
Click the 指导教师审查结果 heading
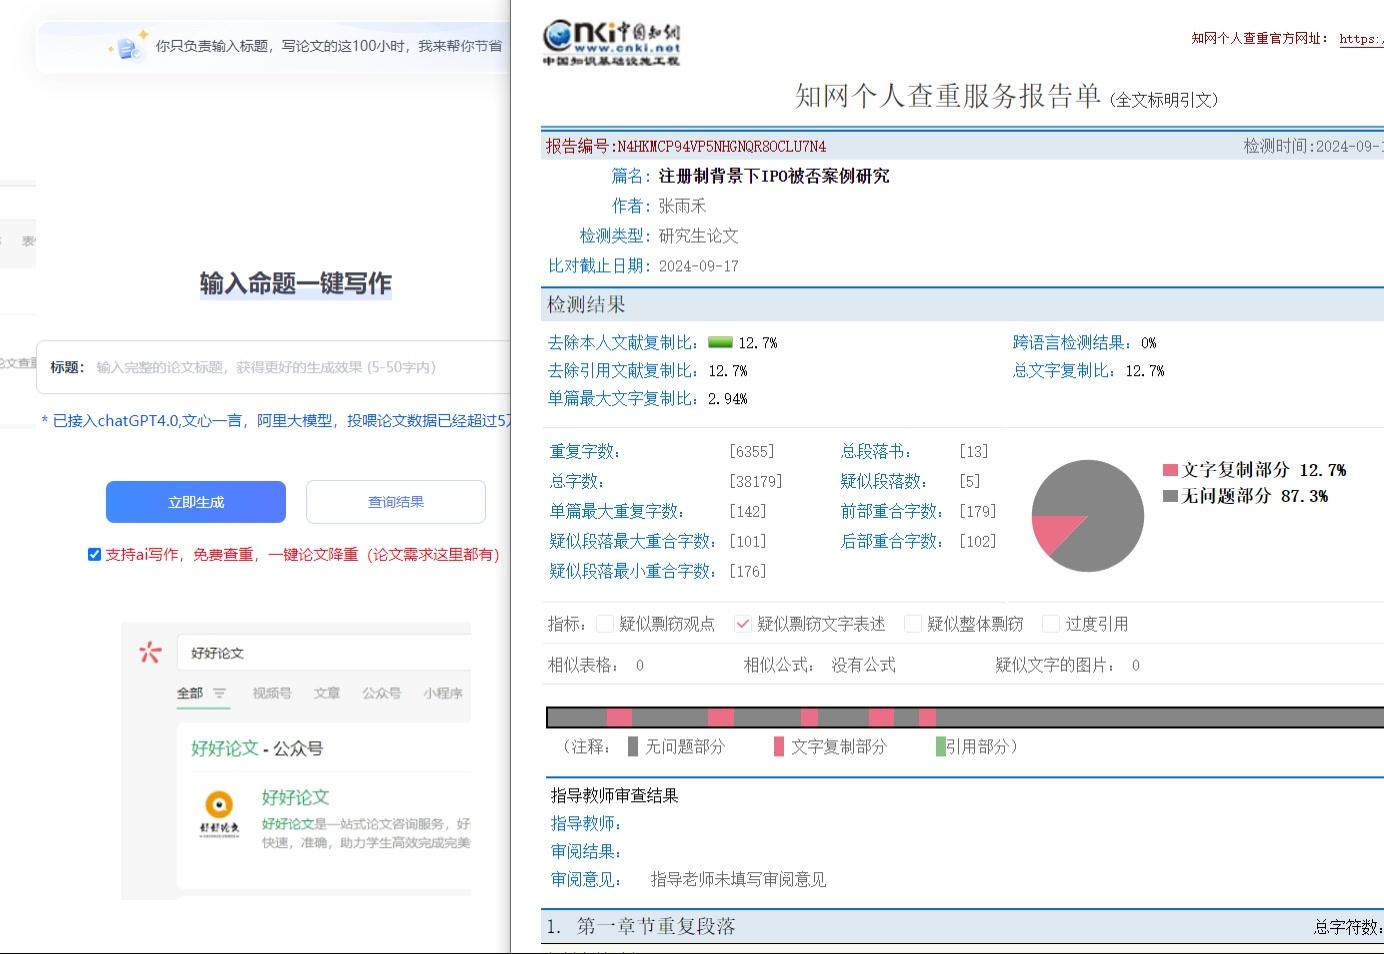(614, 796)
